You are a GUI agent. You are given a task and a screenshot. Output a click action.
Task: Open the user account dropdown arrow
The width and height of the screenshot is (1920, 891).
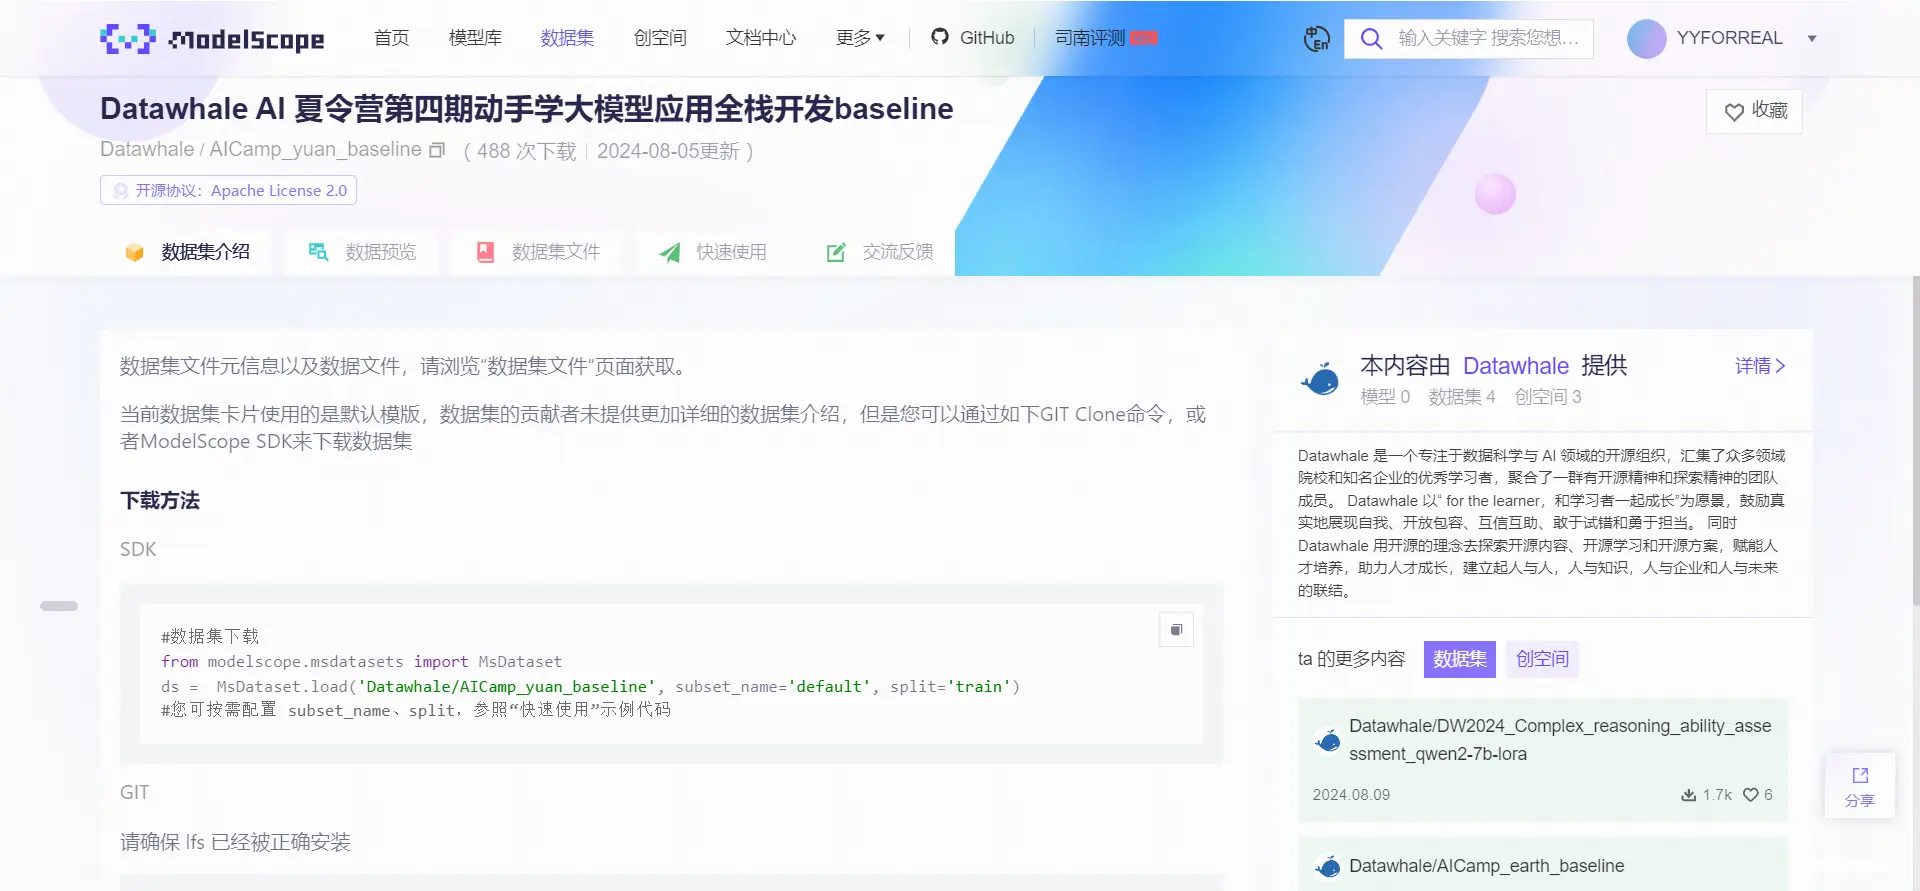tap(1812, 39)
